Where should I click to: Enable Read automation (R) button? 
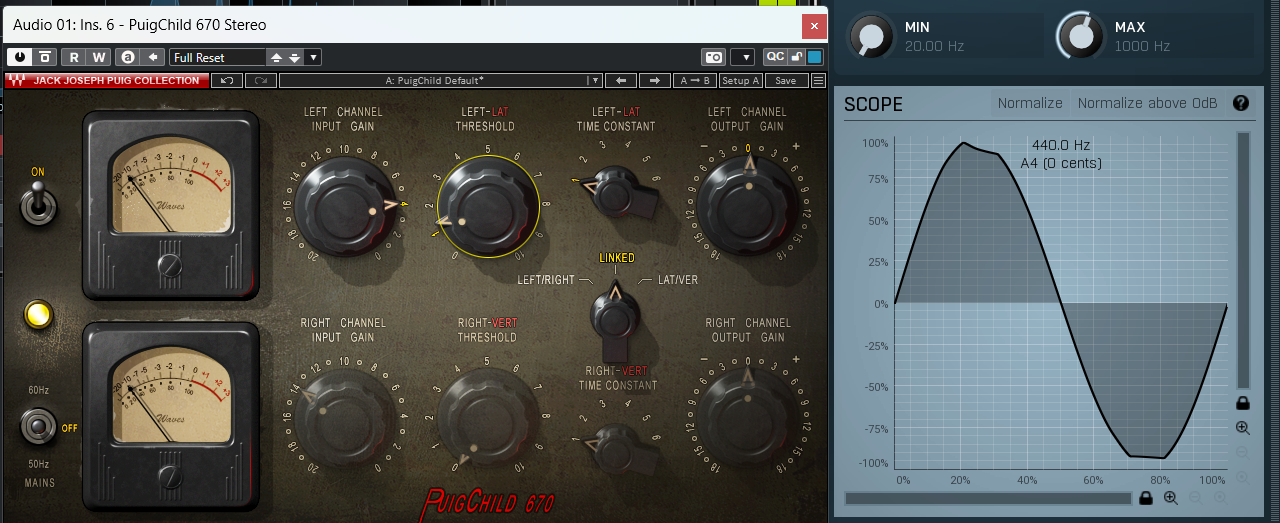[75, 57]
